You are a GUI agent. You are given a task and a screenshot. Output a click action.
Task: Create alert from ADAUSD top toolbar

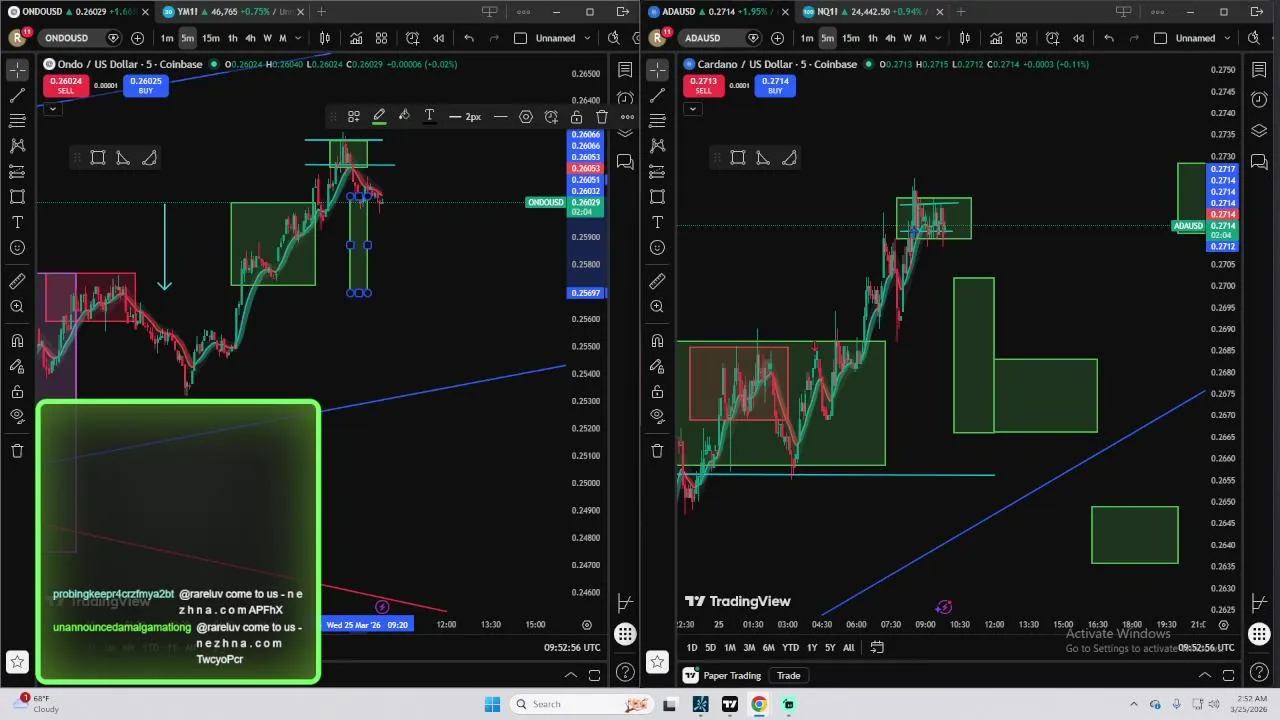click(x=1052, y=38)
